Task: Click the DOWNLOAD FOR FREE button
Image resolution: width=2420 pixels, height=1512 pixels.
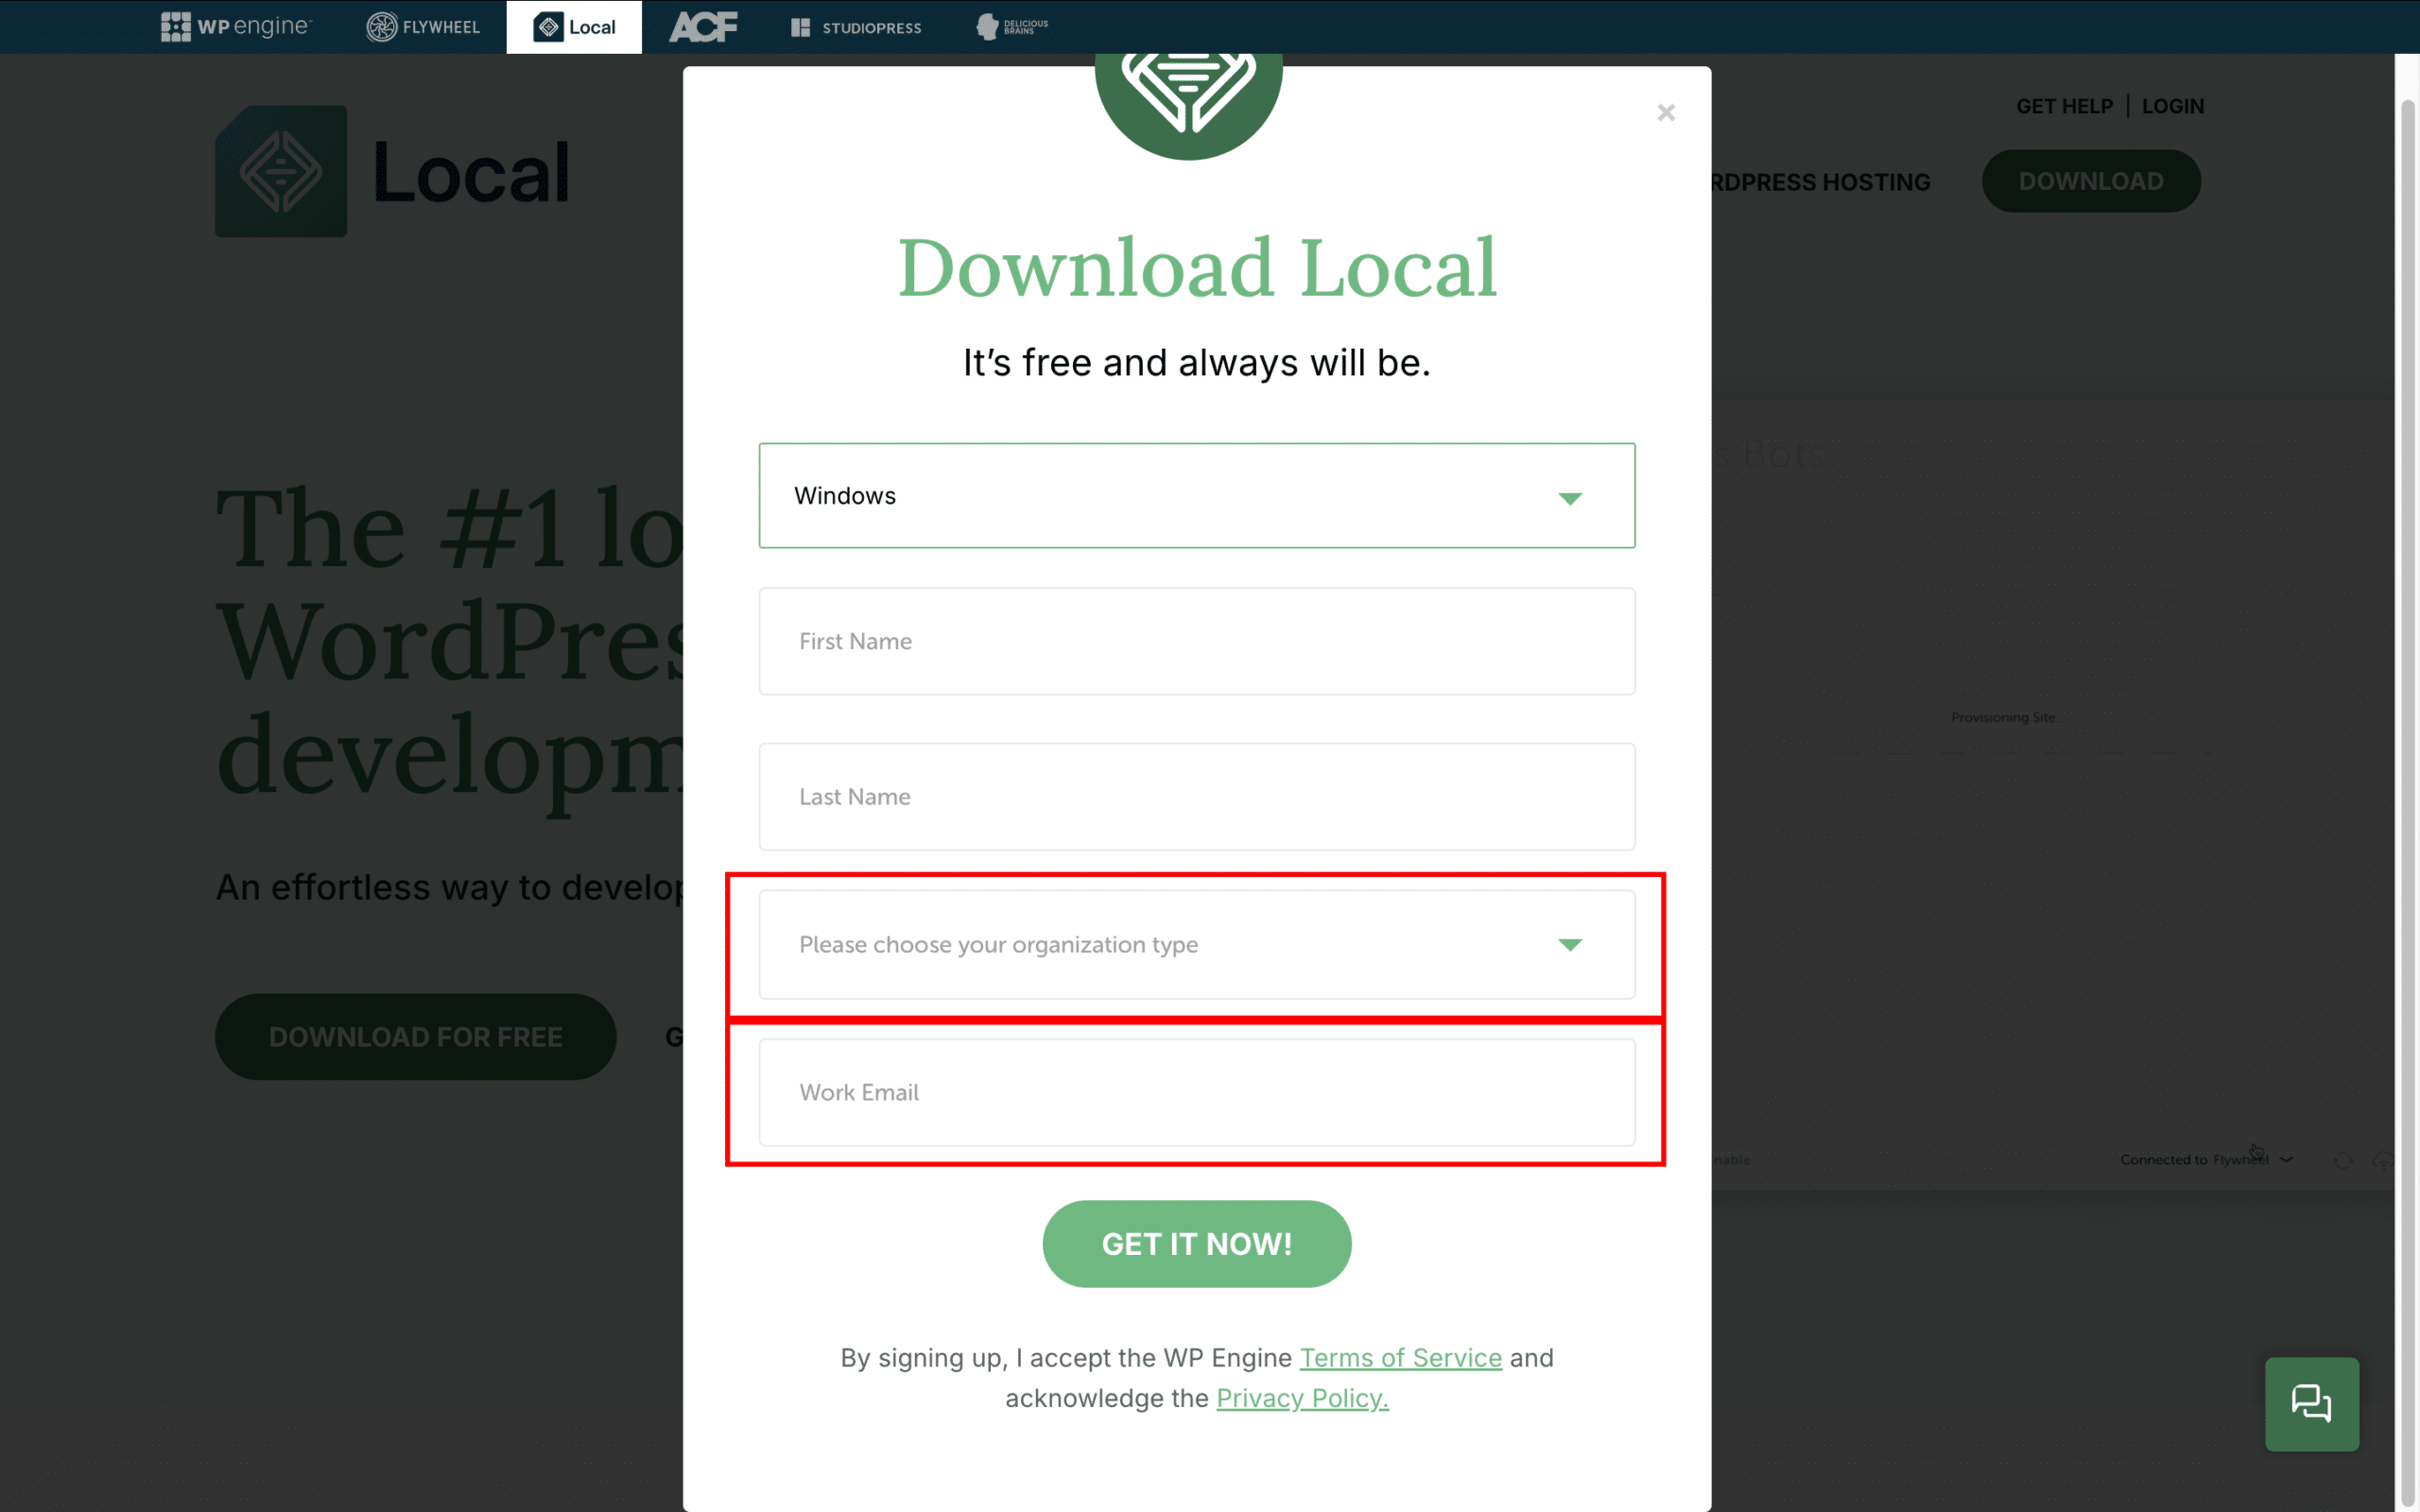Action: 415,1037
